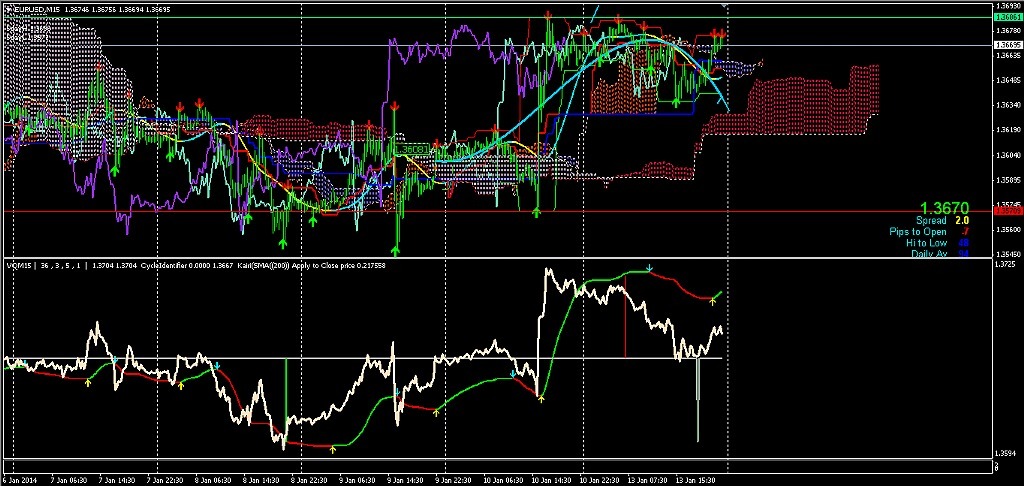Click the 1.36485 price axis label
Screen dimensions: 1024x486
[x=1008, y=80]
